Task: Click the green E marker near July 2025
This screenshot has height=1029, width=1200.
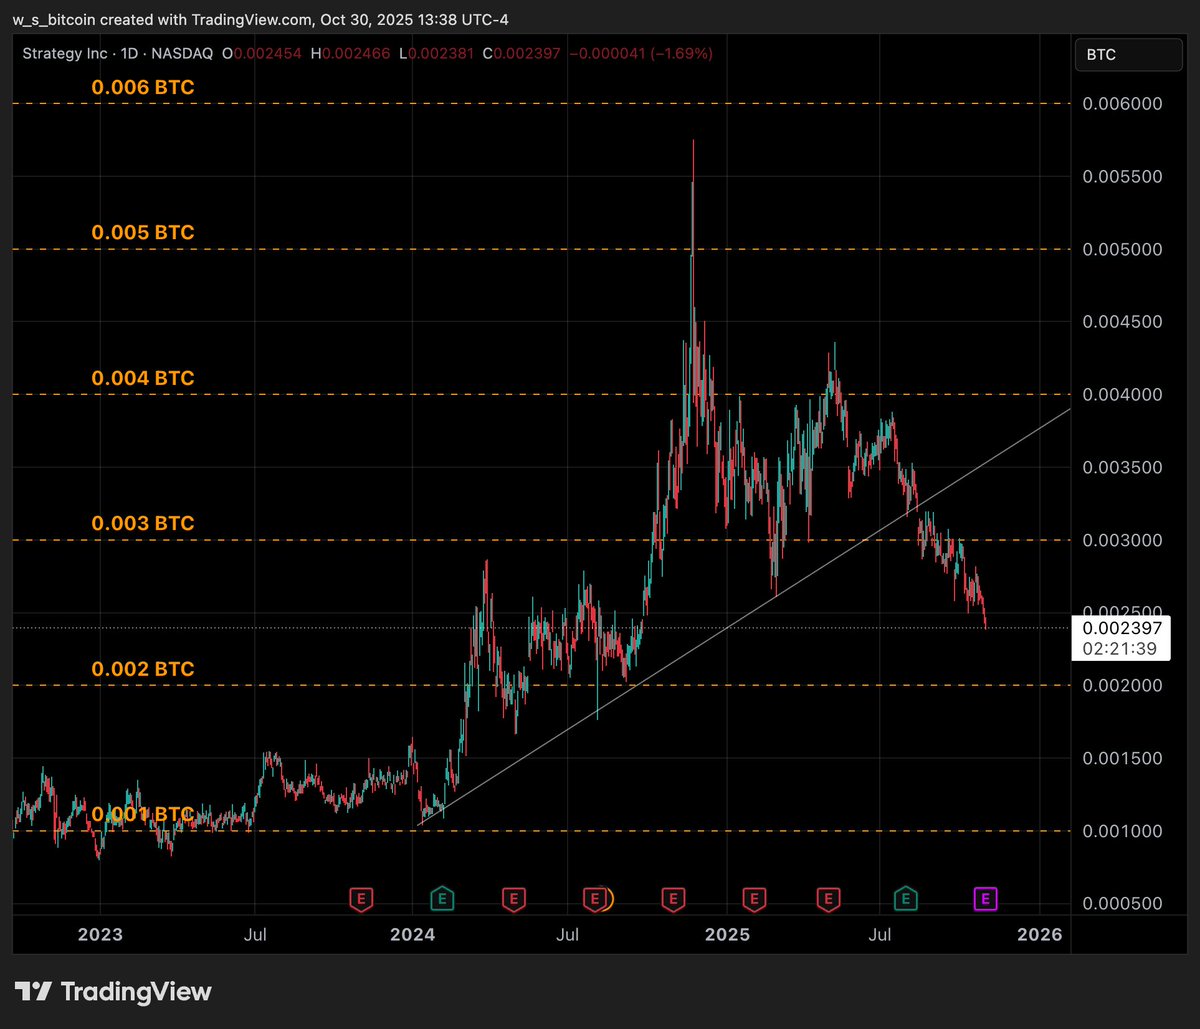Action: [x=906, y=899]
